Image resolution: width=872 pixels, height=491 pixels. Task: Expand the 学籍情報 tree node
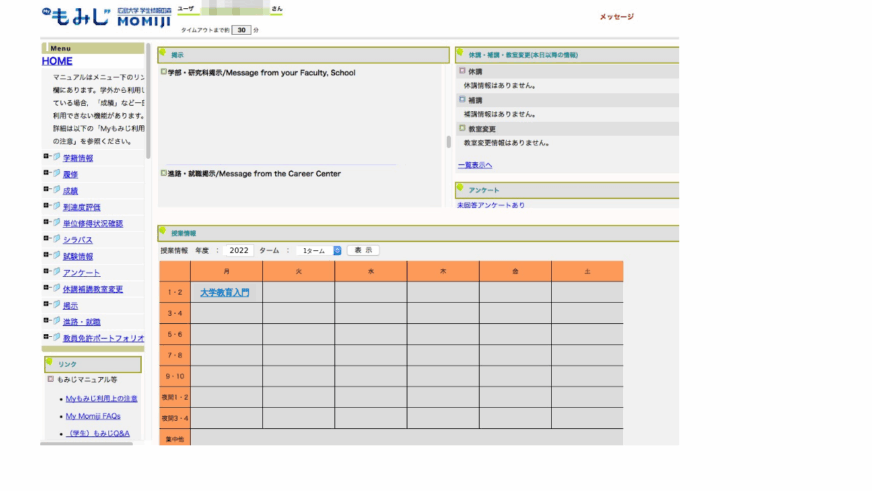(x=46, y=157)
